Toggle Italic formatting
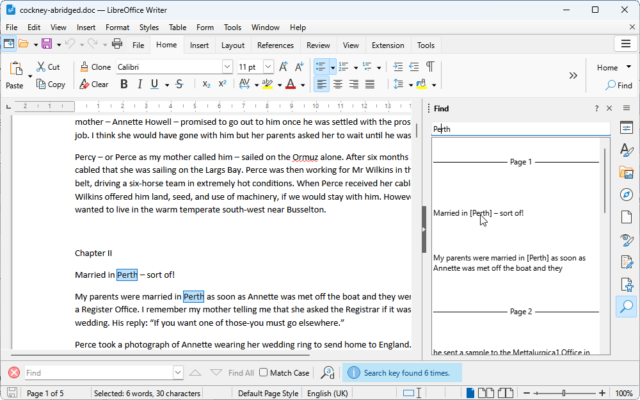This screenshot has height=400, width=640. coord(140,84)
